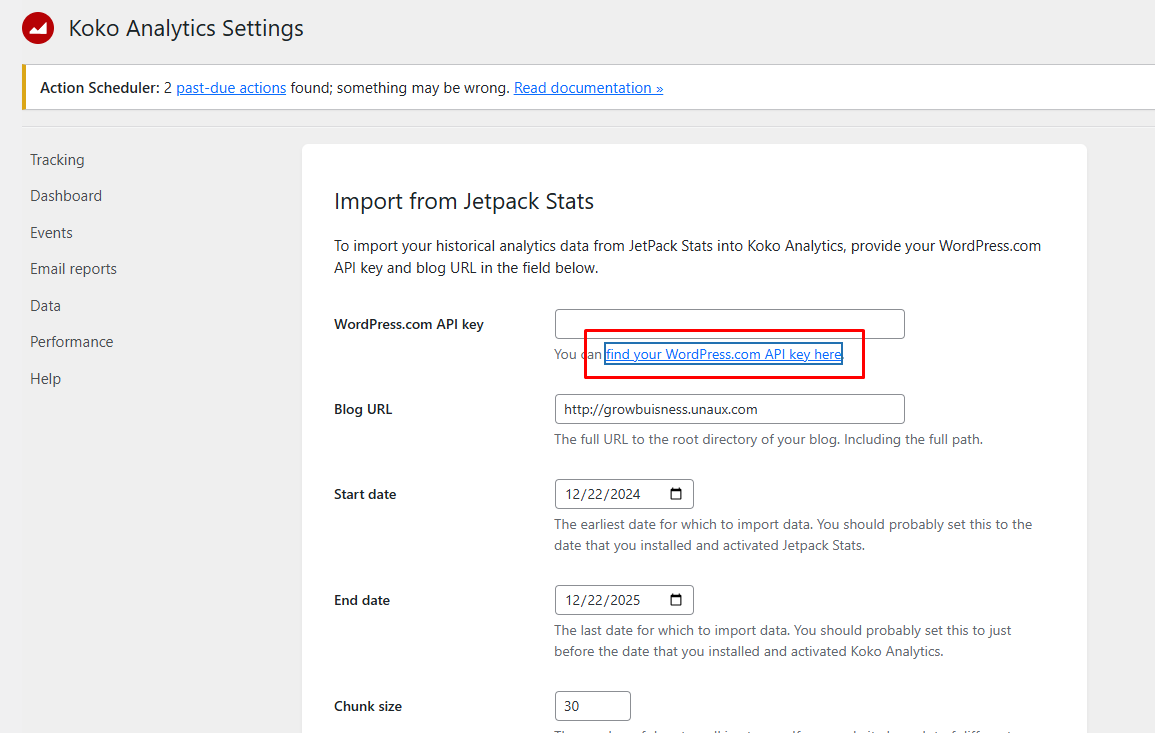Select the month segment in End date
The height and width of the screenshot is (733, 1155).
tap(572, 599)
